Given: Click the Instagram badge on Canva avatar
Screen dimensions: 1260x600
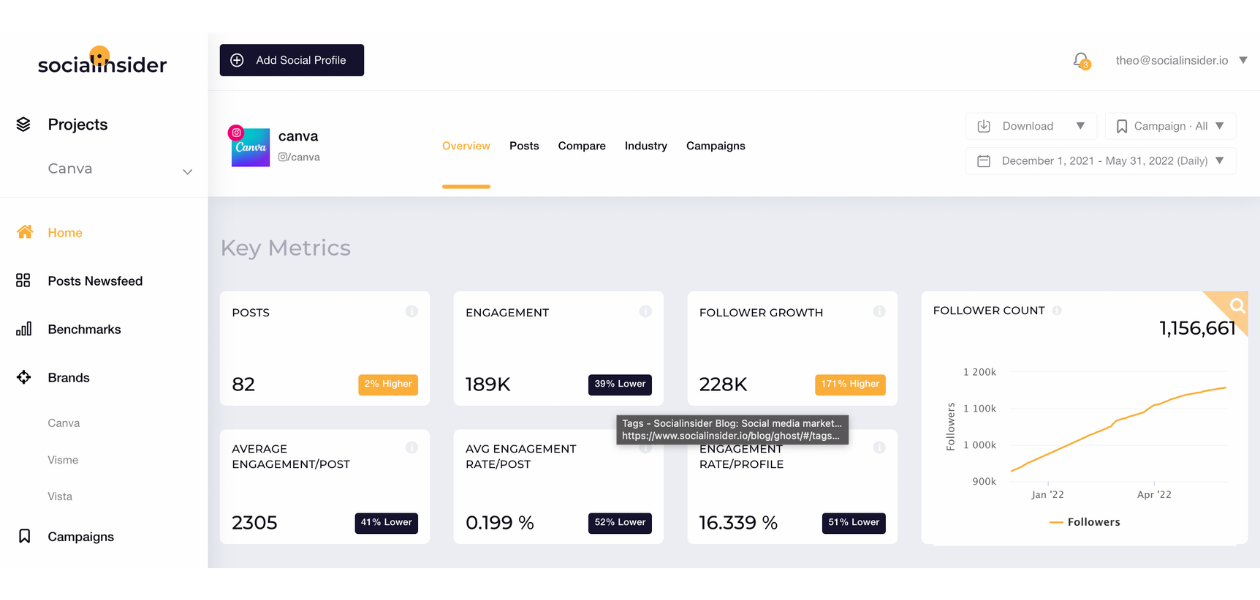Looking at the screenshot, I should tap(236, 132).
